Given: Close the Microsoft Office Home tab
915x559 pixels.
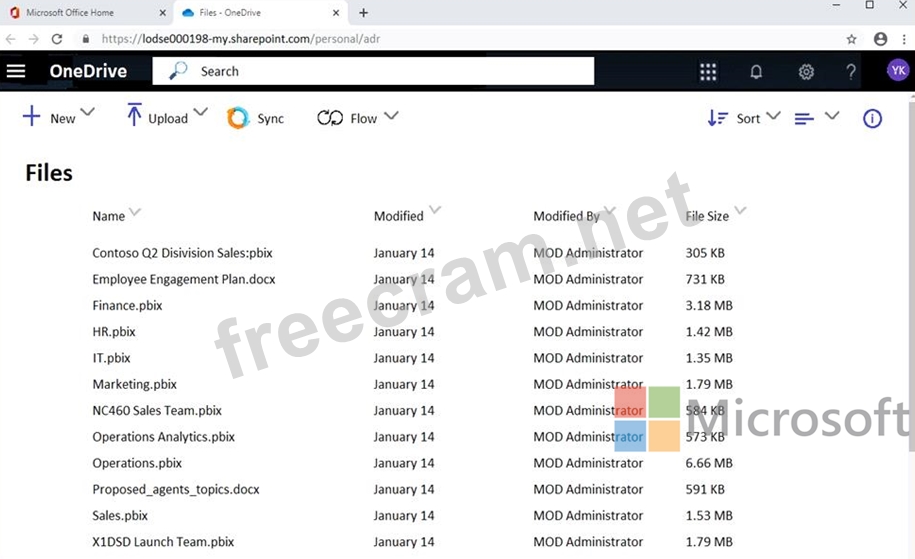Looking at the screenshot, I should pos(162,12).
